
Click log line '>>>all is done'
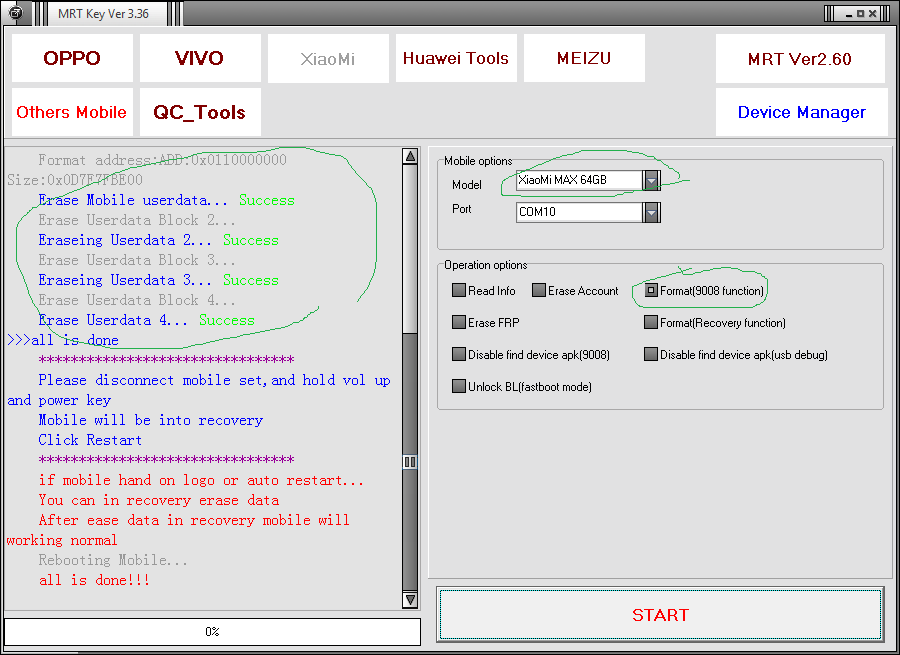point(63,340)
